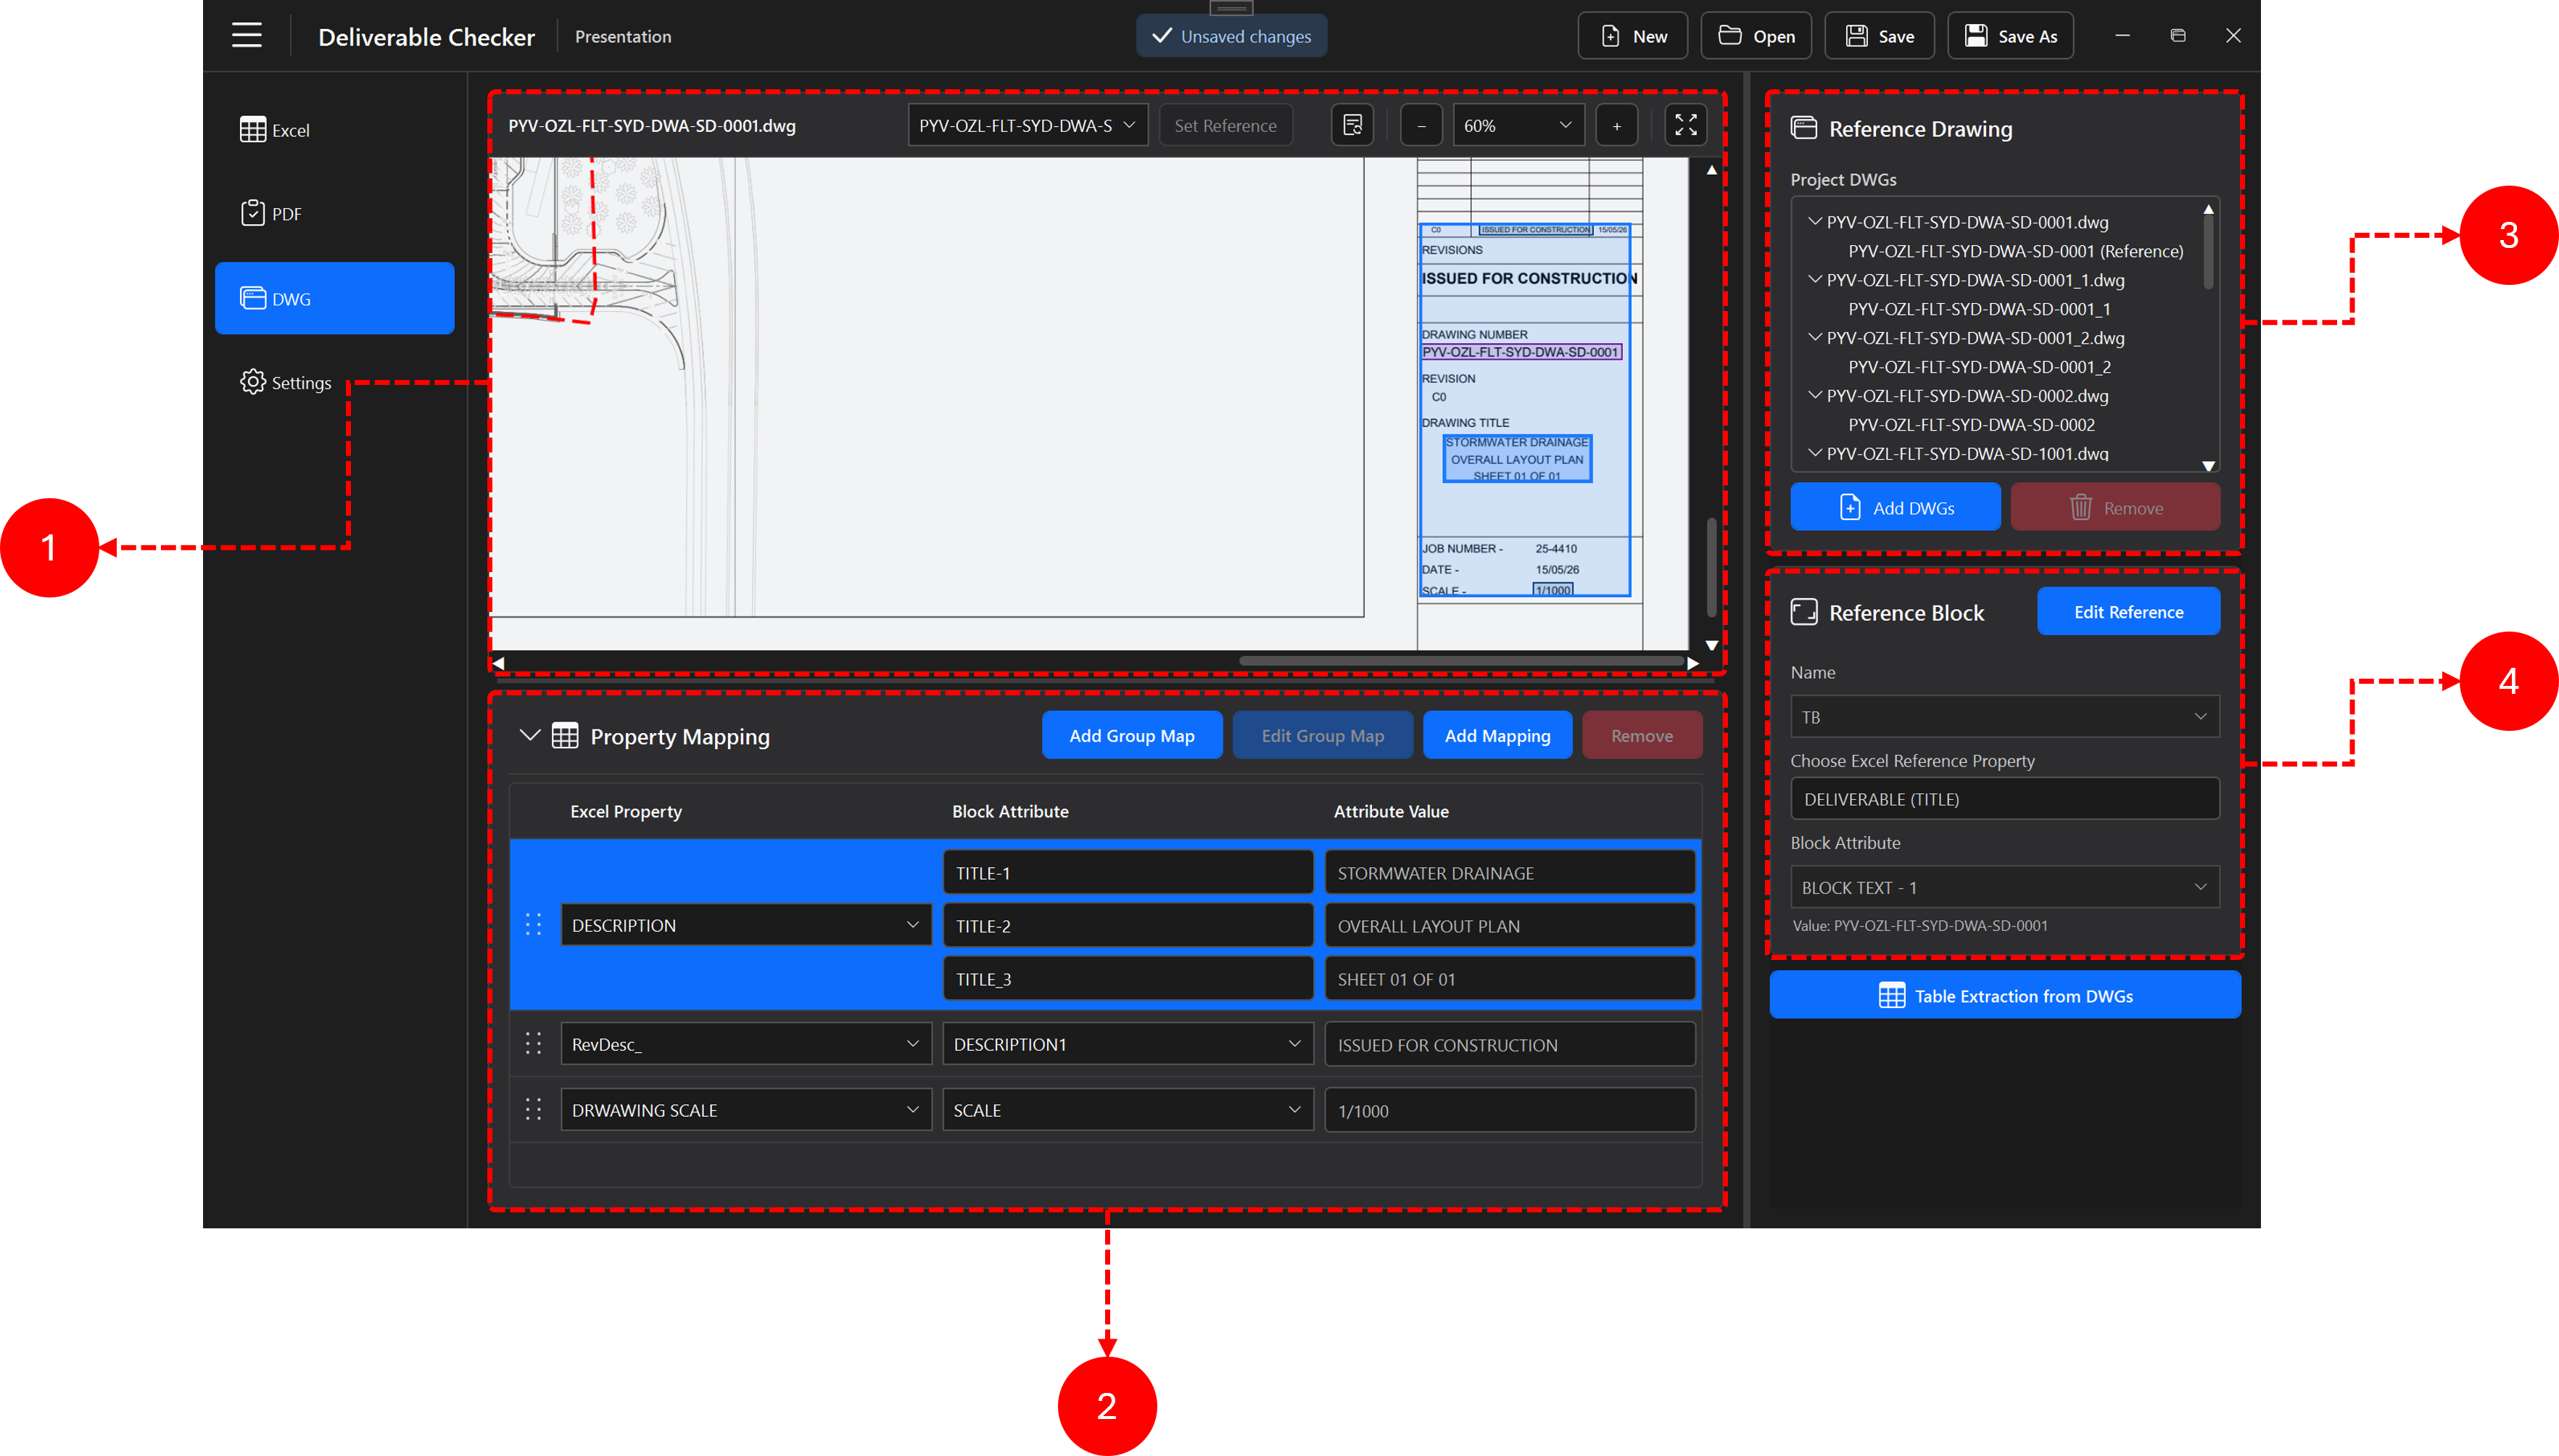
Task: Toggle fullscreen drawing viewer
Action: click(x=1685, y=125)
